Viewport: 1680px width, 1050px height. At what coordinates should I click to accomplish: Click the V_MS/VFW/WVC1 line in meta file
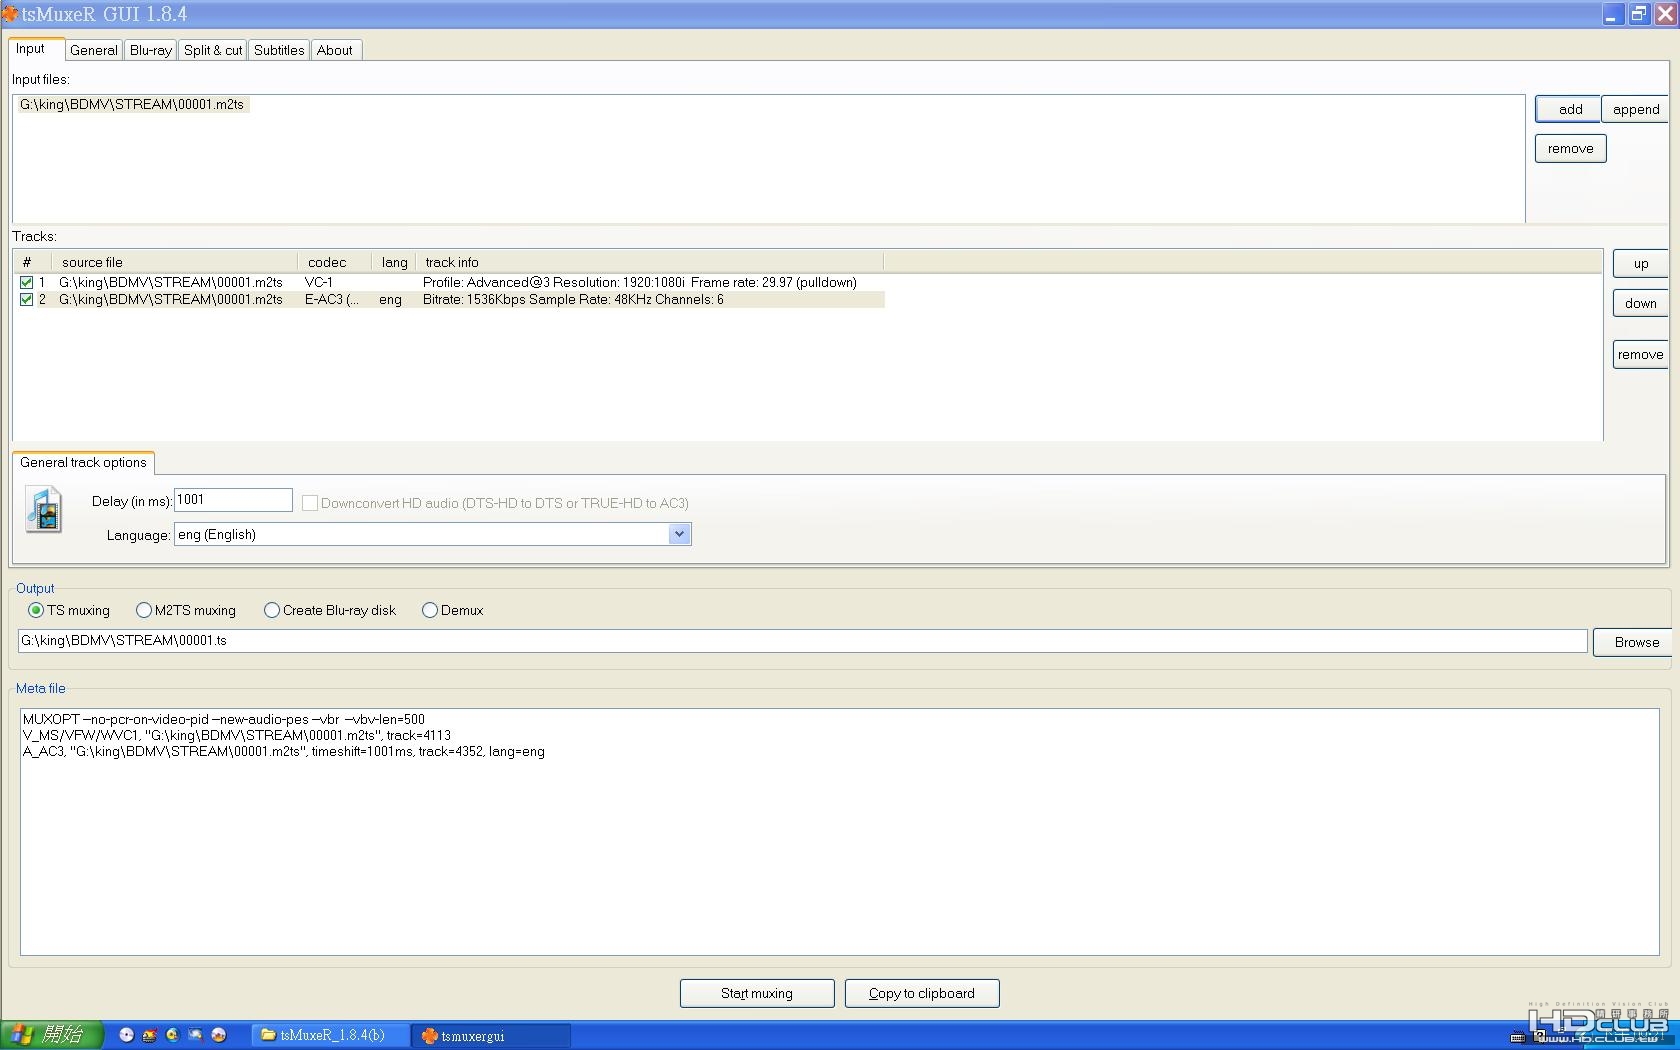click(237, 735)
